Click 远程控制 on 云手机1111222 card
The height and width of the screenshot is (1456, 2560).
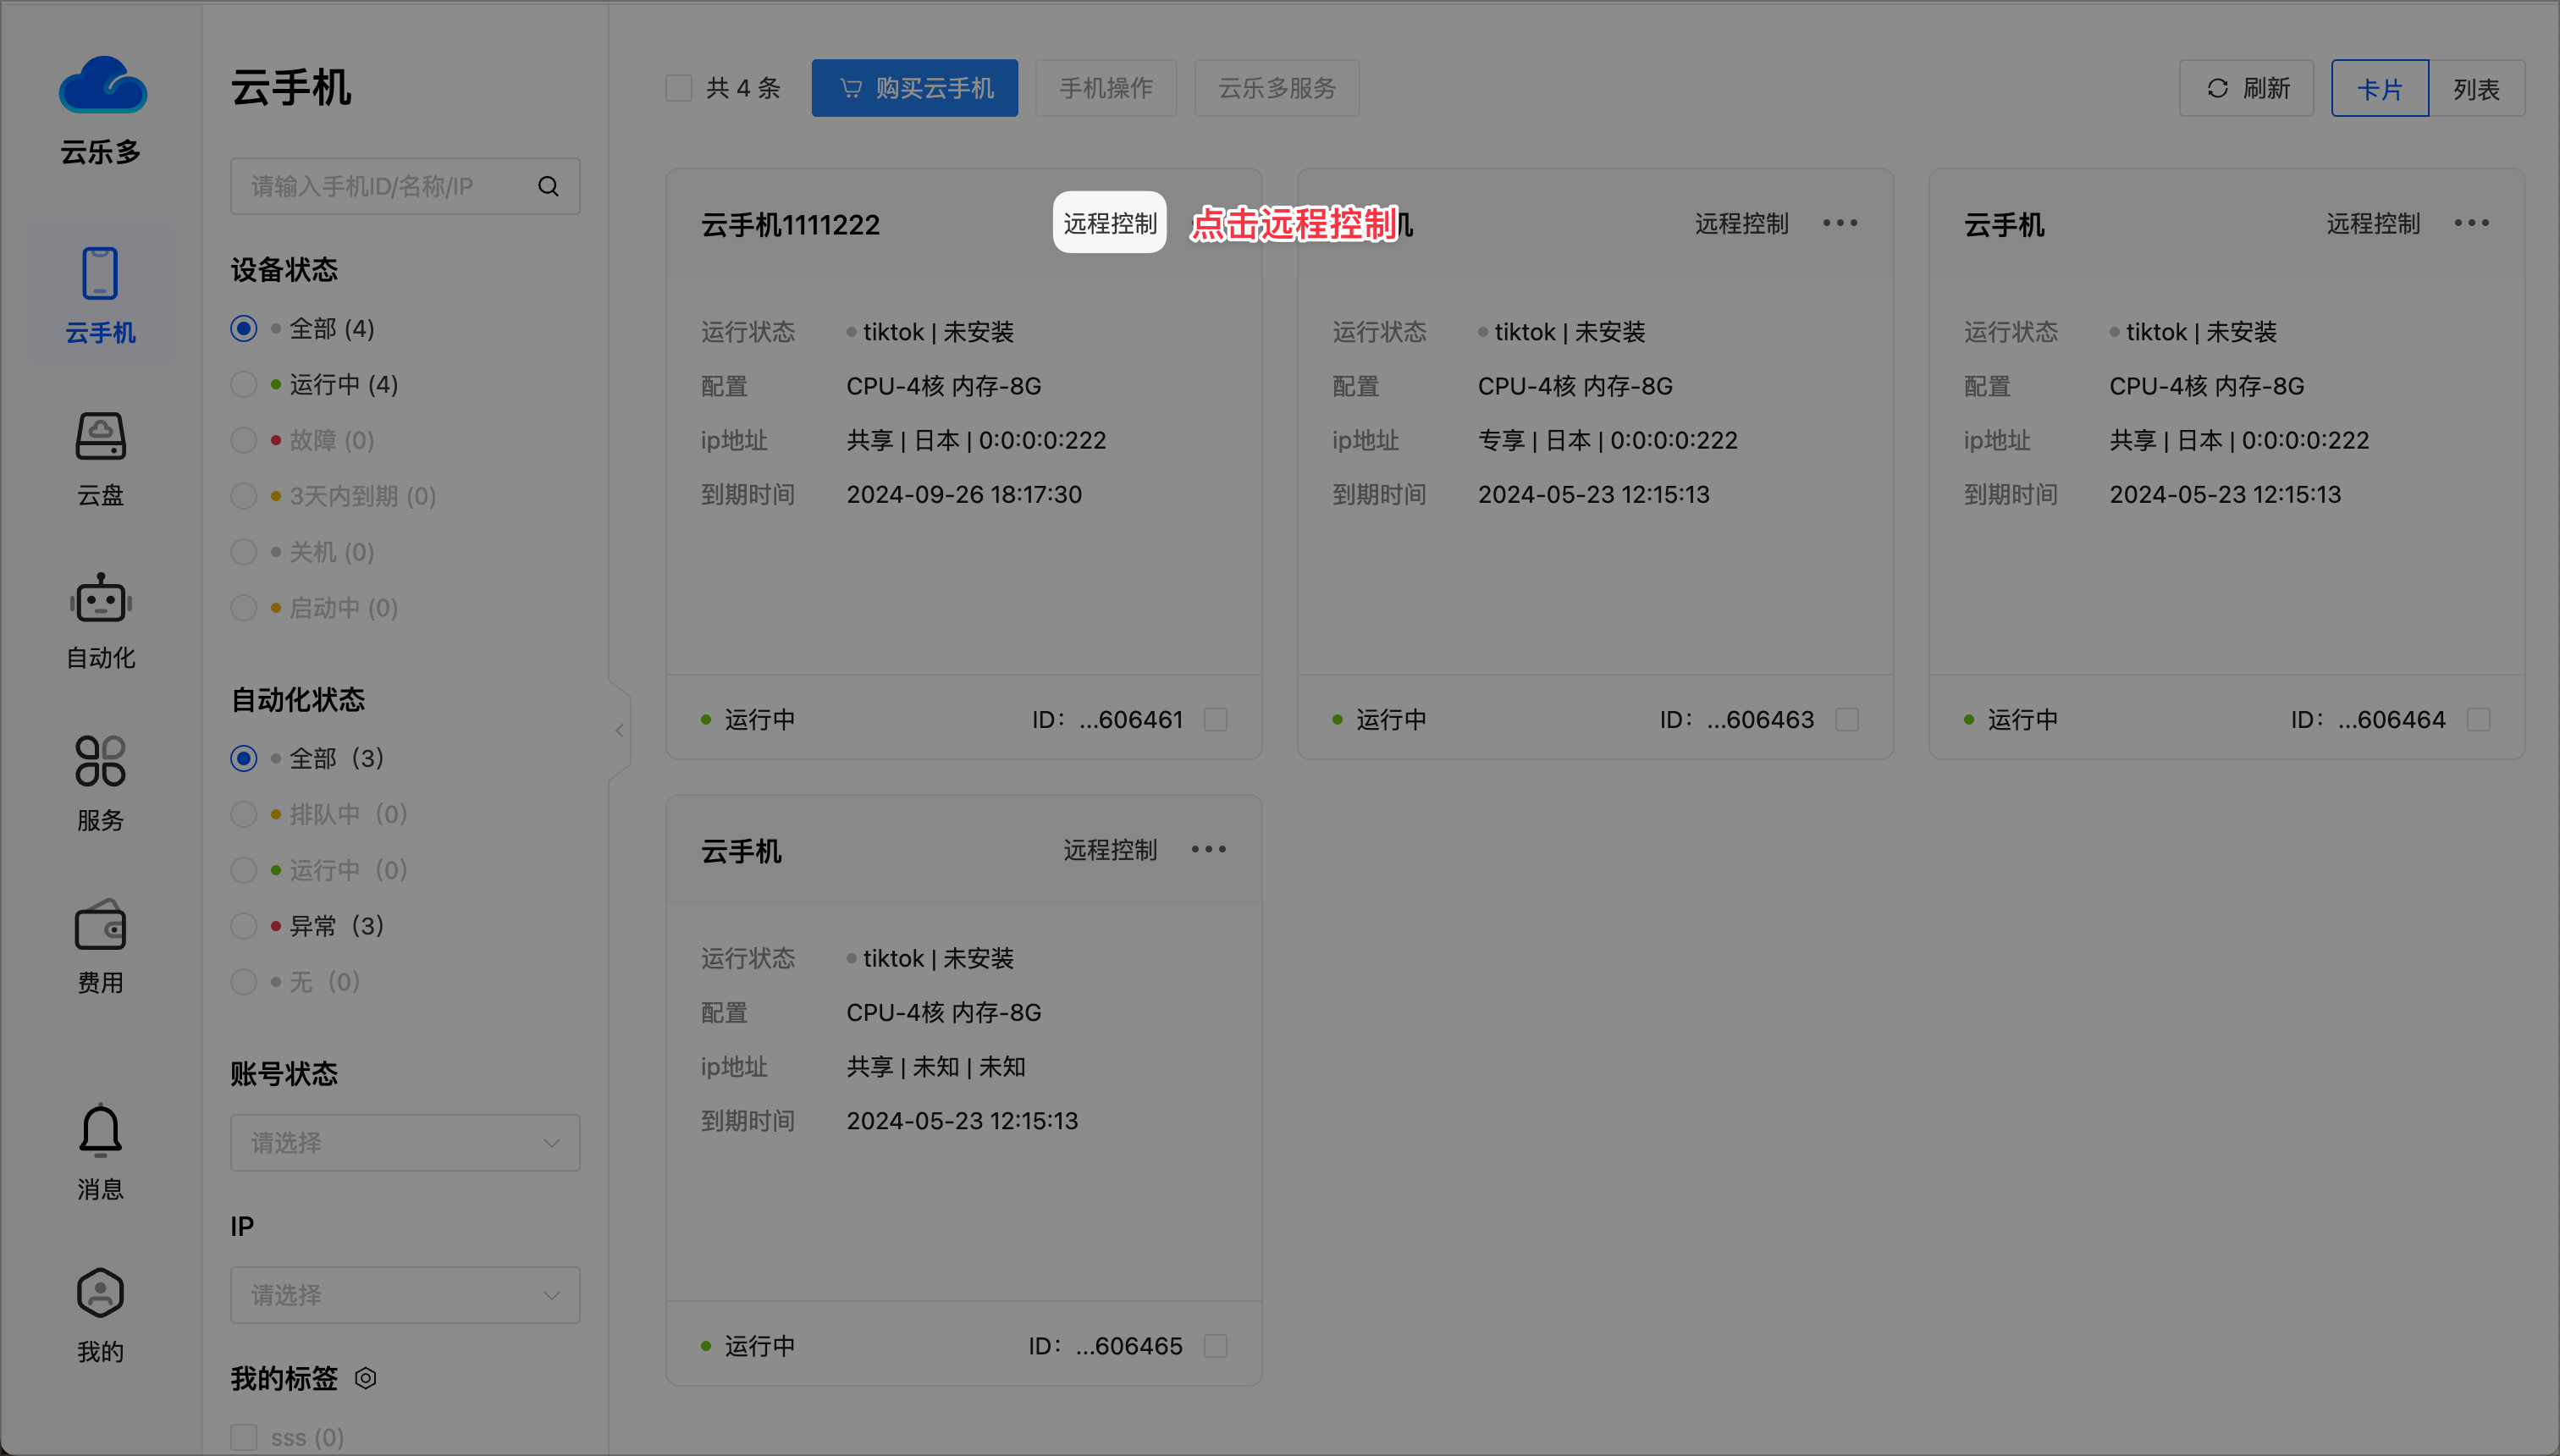1110,223
